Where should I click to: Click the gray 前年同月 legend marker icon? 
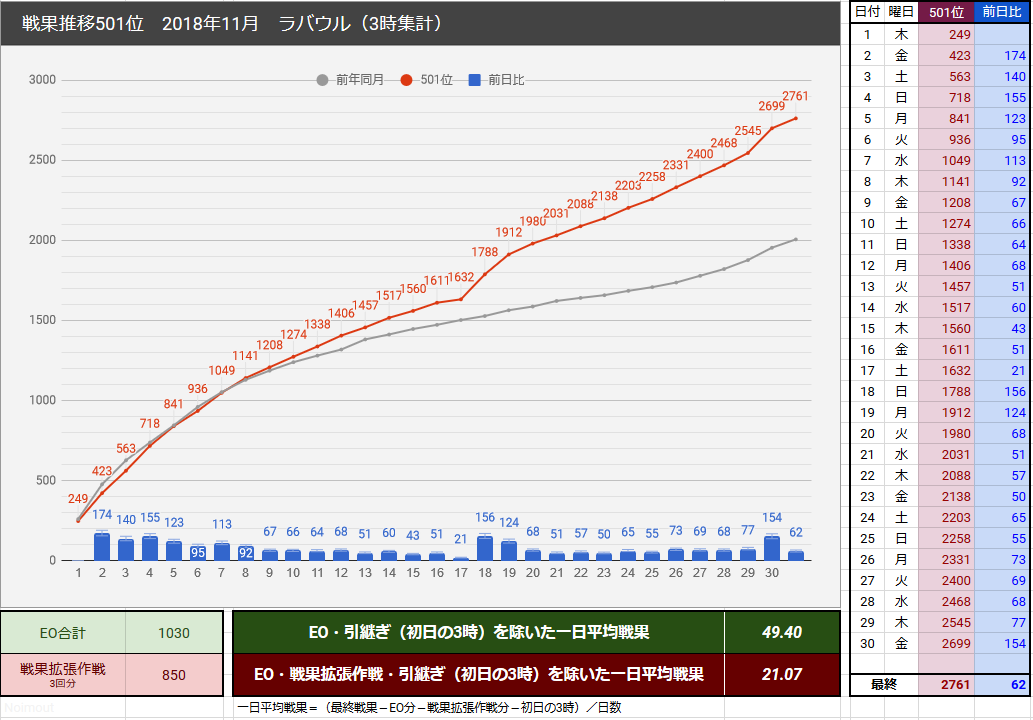(x=323, y=79)
